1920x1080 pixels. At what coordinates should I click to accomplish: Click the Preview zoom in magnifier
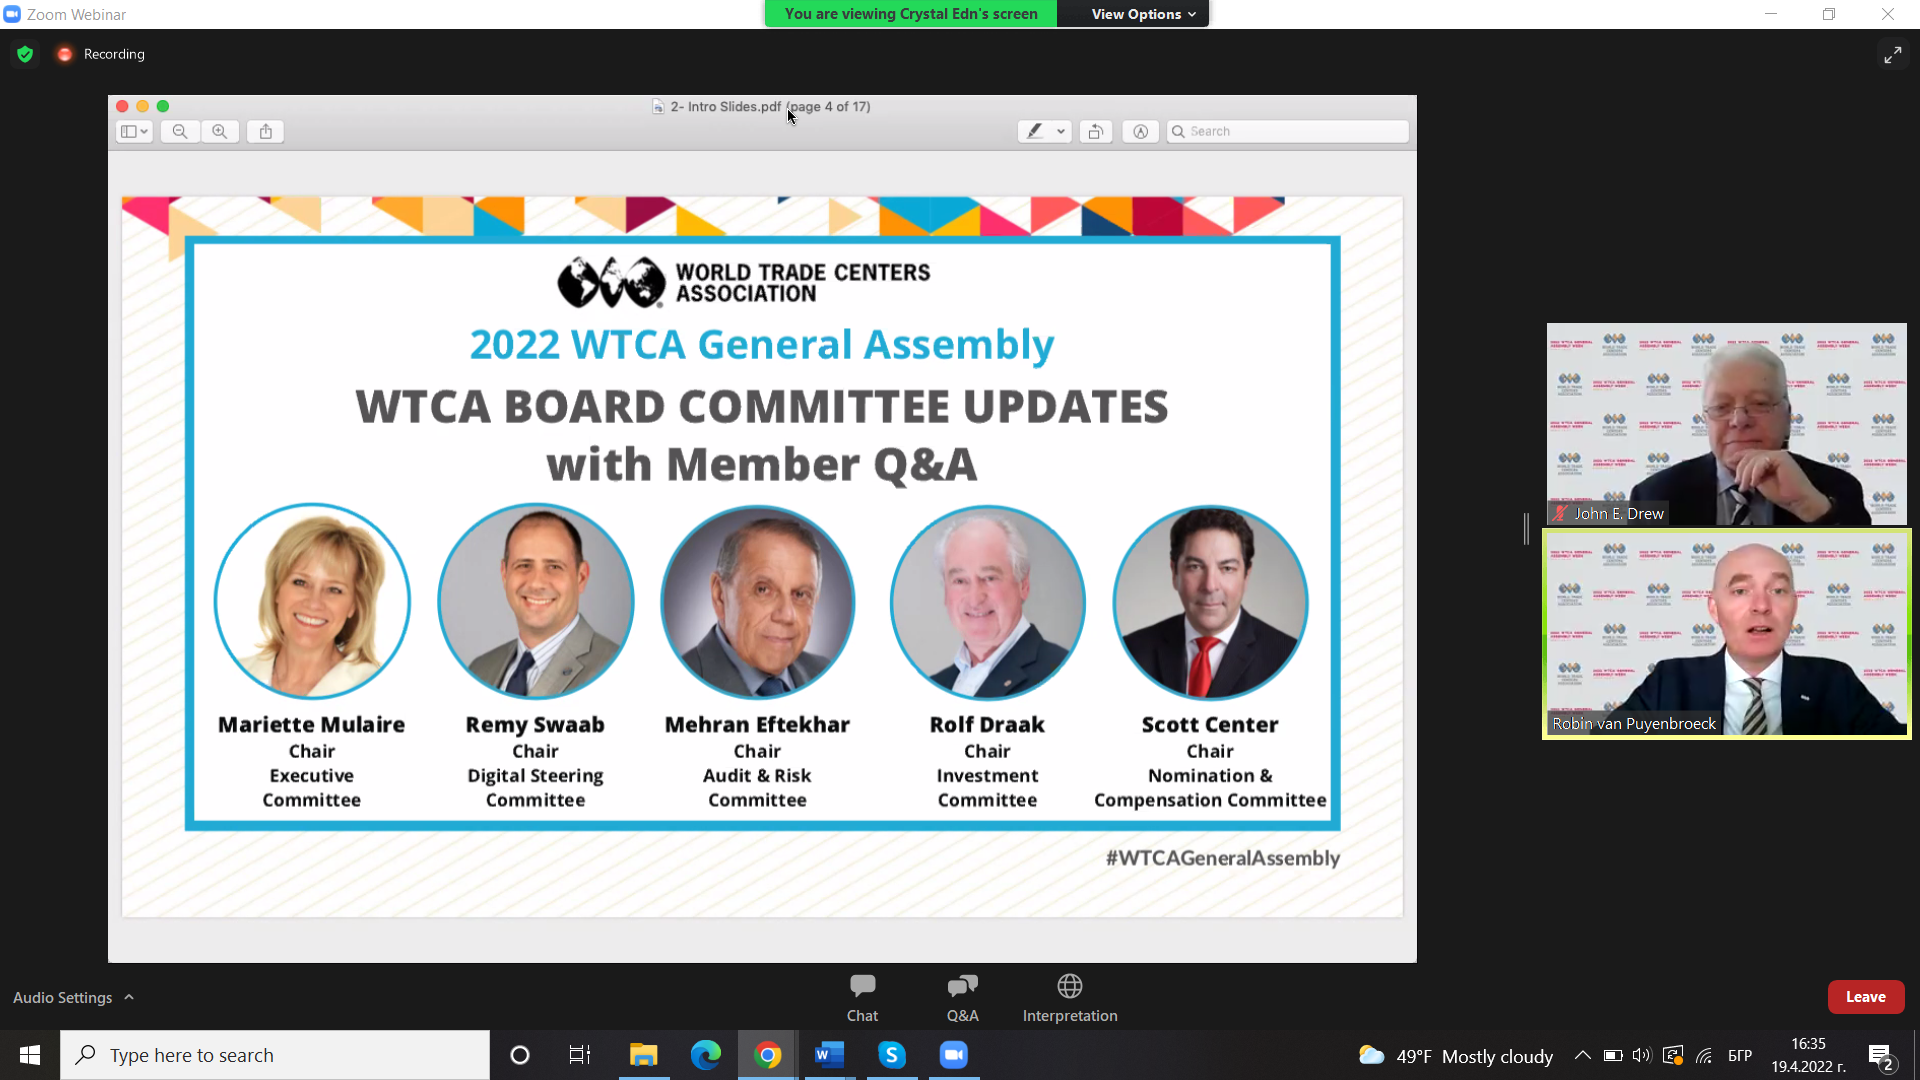tap(220, 131)
